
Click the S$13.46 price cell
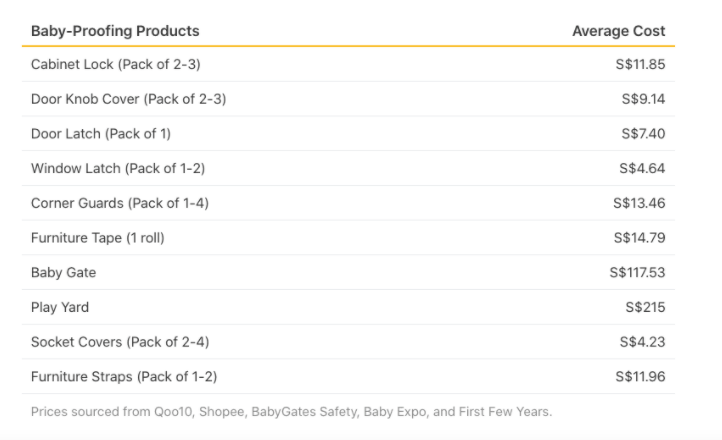641,203
